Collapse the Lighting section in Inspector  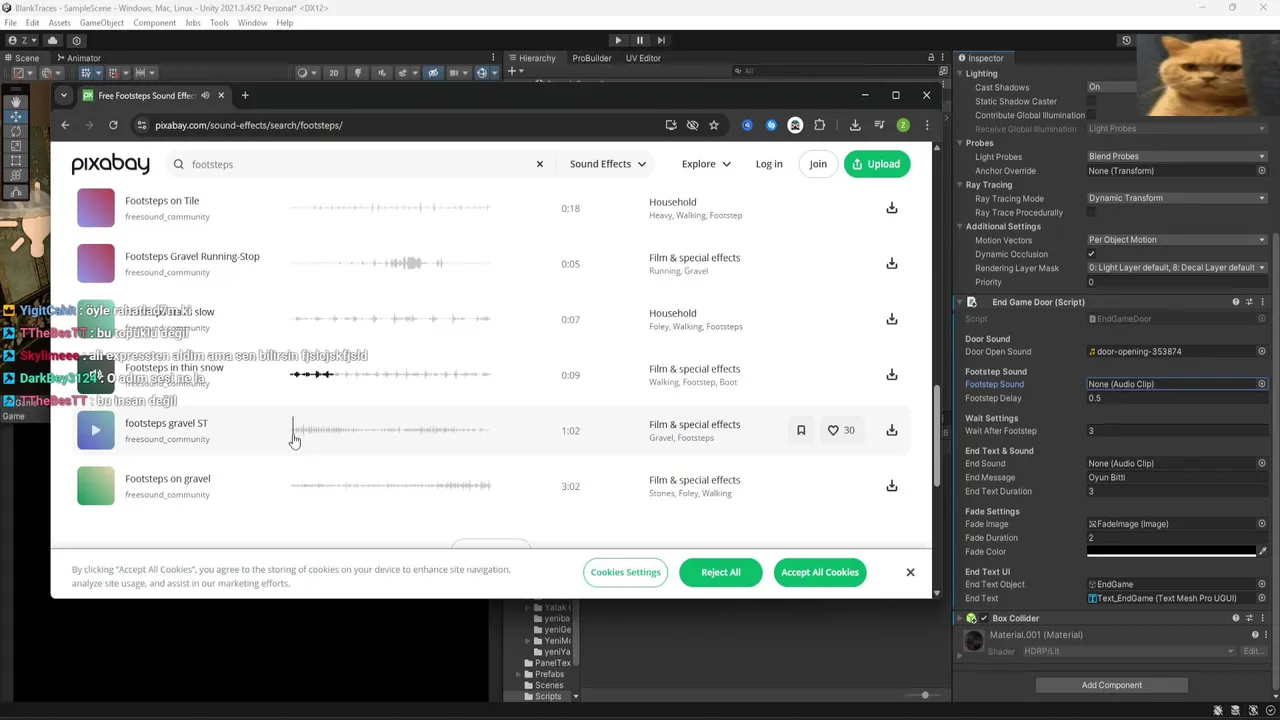tap(960, 74)
